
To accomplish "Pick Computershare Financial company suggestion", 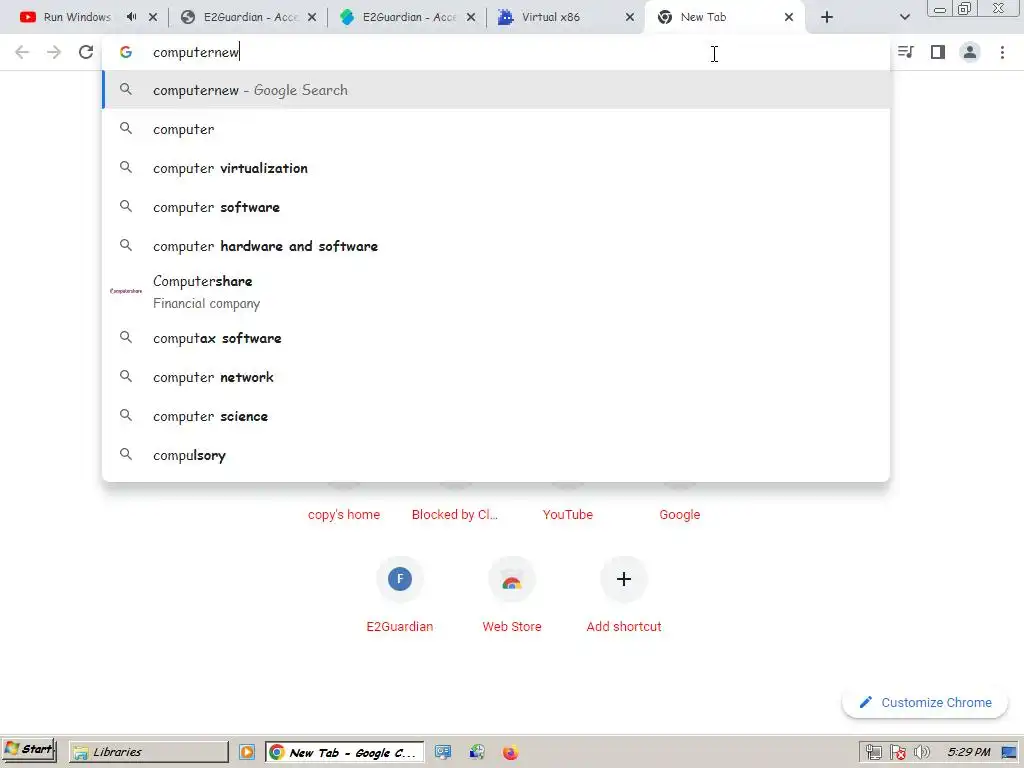I will pyautogui.click(x=496, y=292).
